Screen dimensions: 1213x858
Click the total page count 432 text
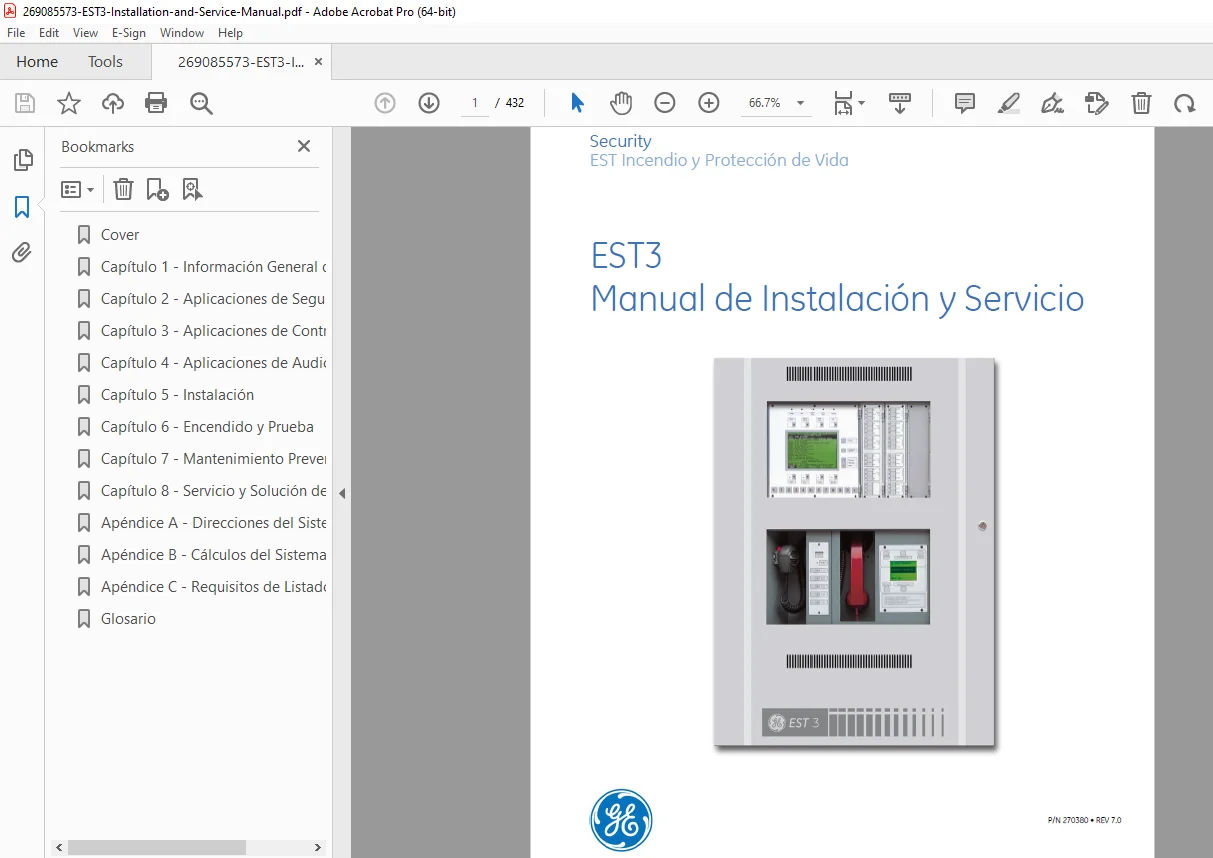pyautogui.click(x=515, y=103)
